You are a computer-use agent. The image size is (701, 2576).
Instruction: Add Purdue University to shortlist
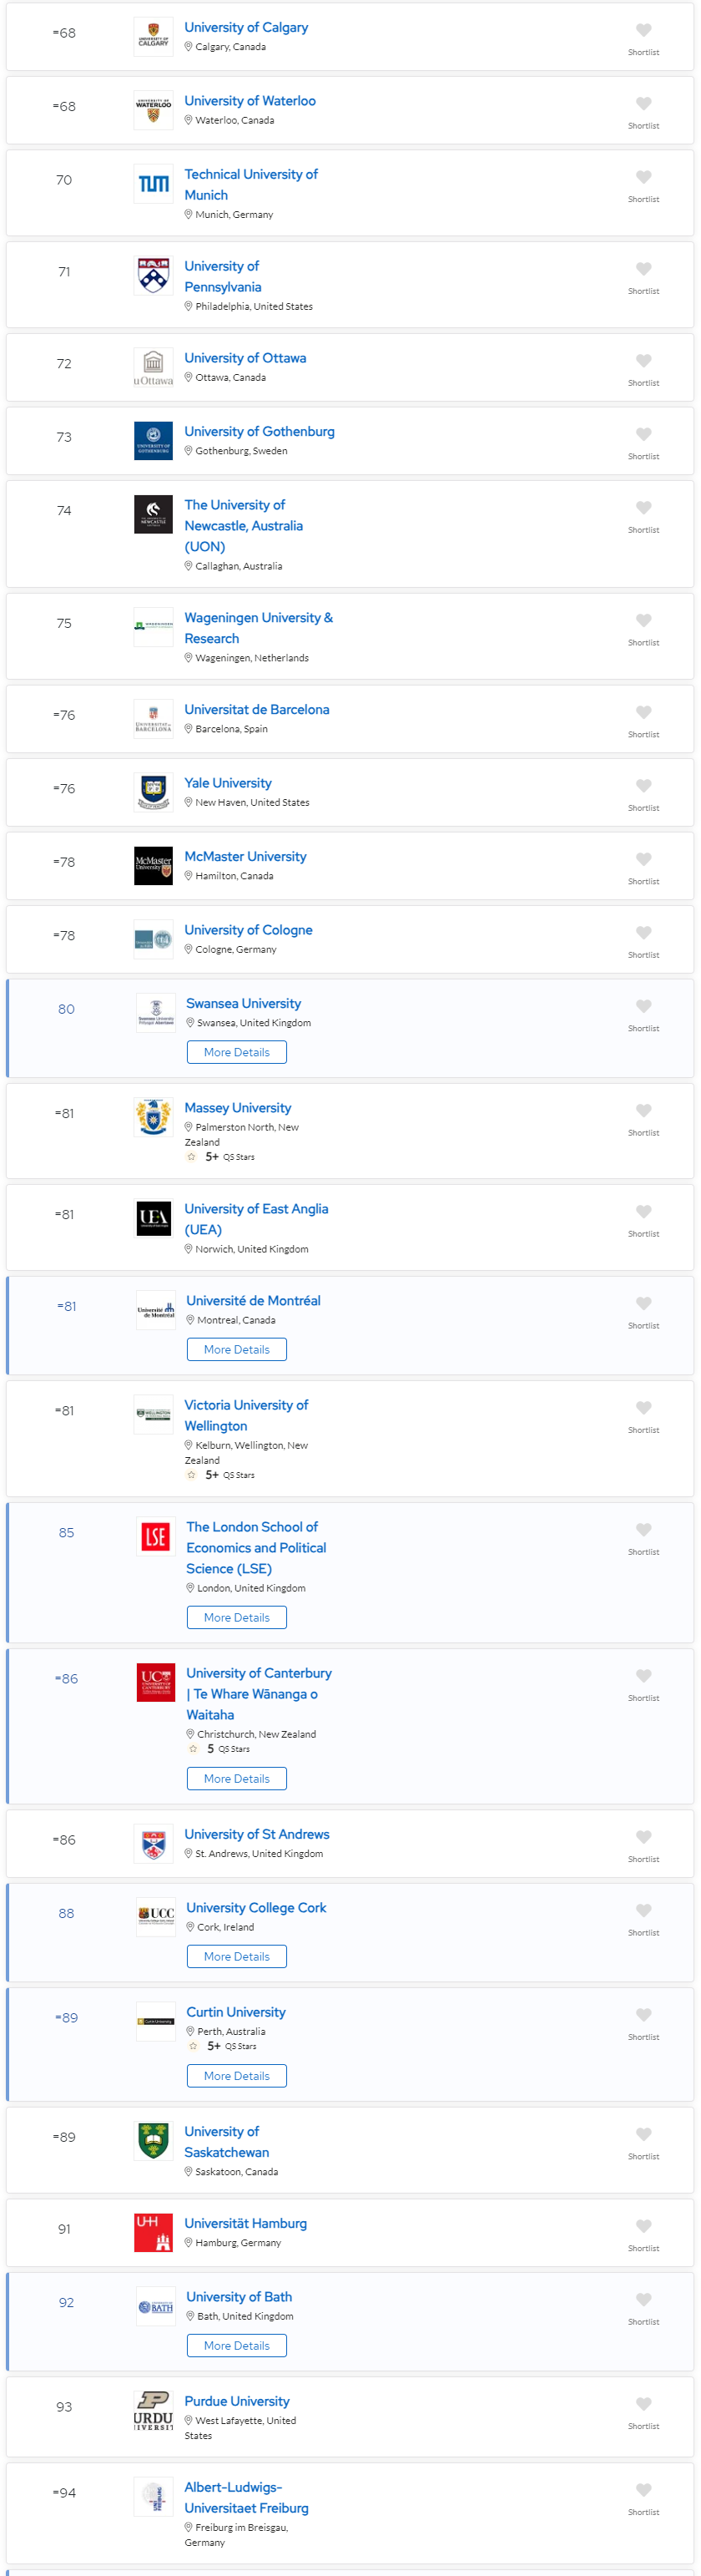coord(643,2404)
